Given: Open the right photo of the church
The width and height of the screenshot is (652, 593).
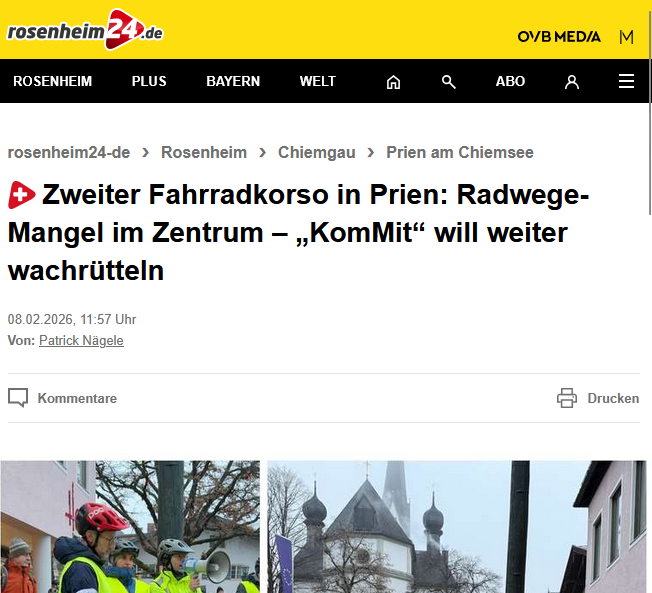Looking at the screenshot, I should pyautogui.click(x=457, y=526).
